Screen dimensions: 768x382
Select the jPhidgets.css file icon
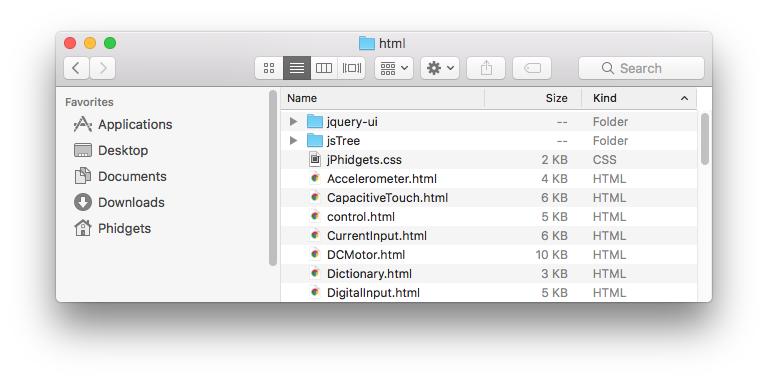[x=314, y=159]
